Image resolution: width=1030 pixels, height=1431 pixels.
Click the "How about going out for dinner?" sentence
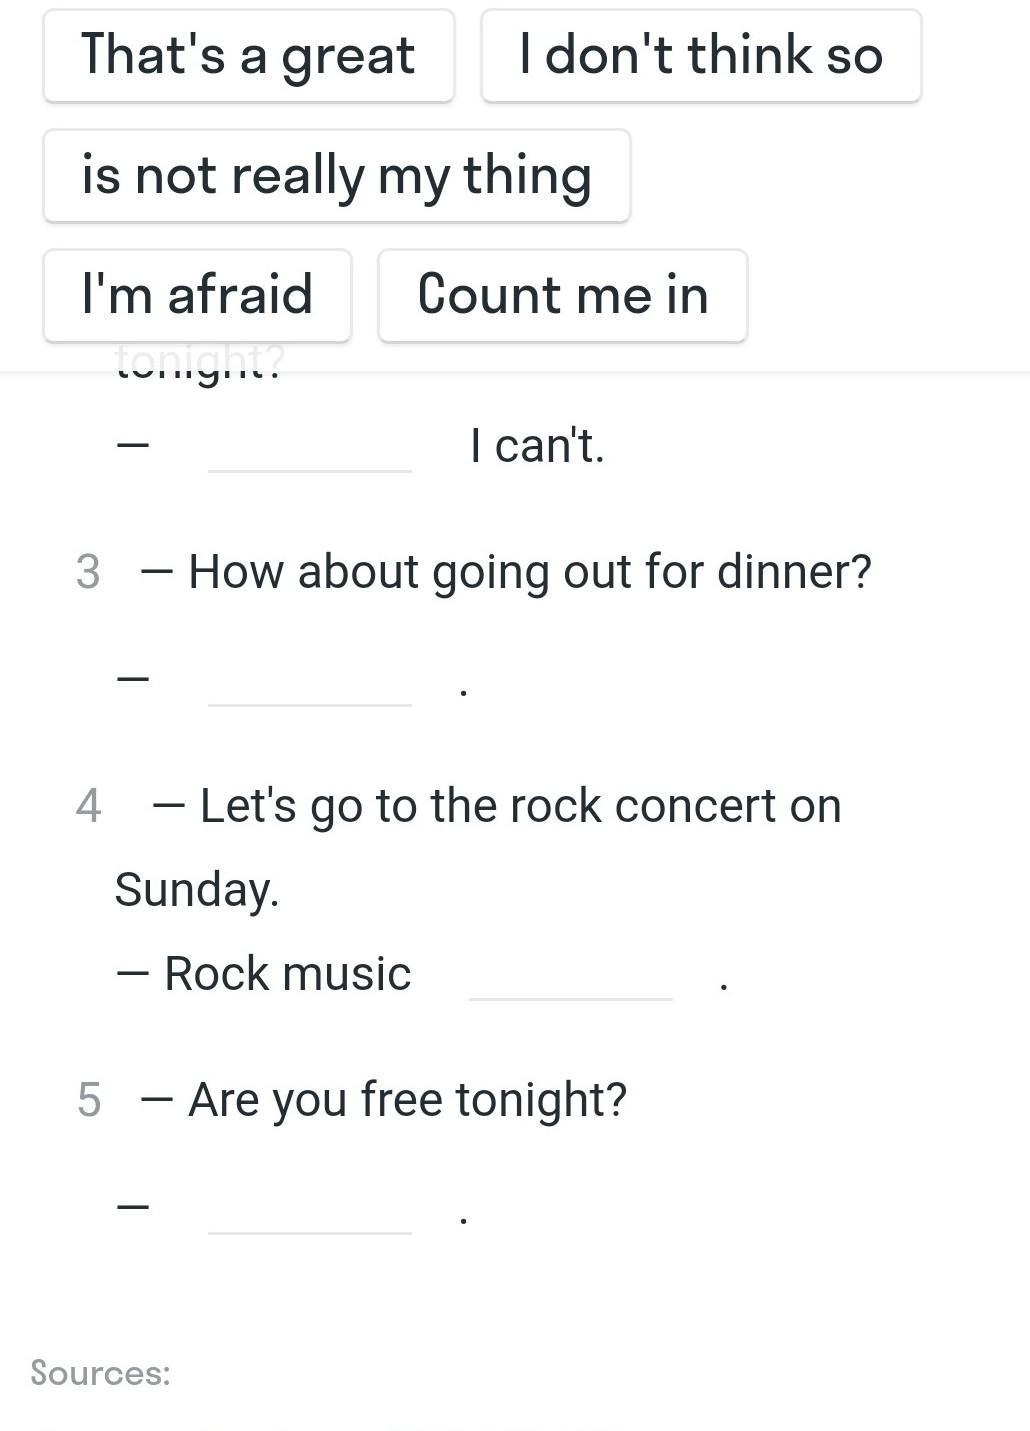pyautogui.click(x=529, y=572)
